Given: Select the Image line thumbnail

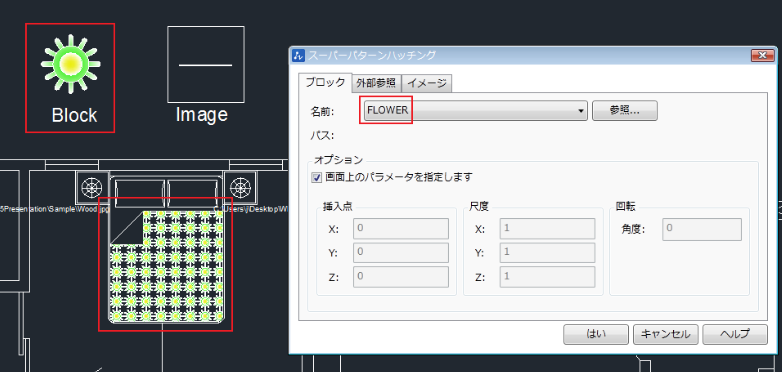Looking at the screenshot, I should pyautogui.click(x=205, y=65).
